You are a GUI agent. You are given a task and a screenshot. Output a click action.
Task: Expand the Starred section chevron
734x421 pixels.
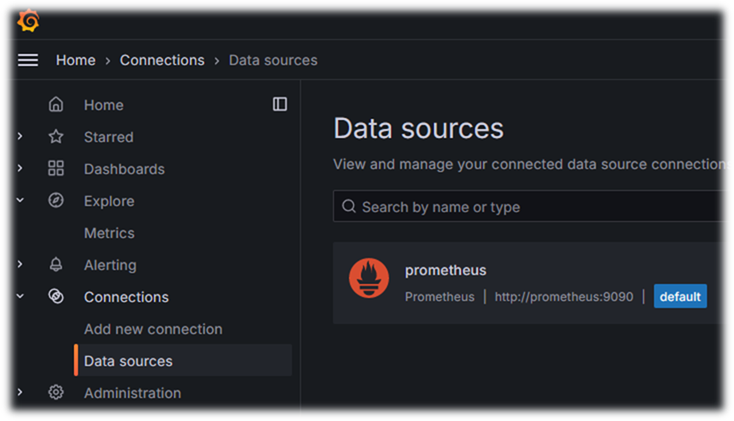(20, 136)
